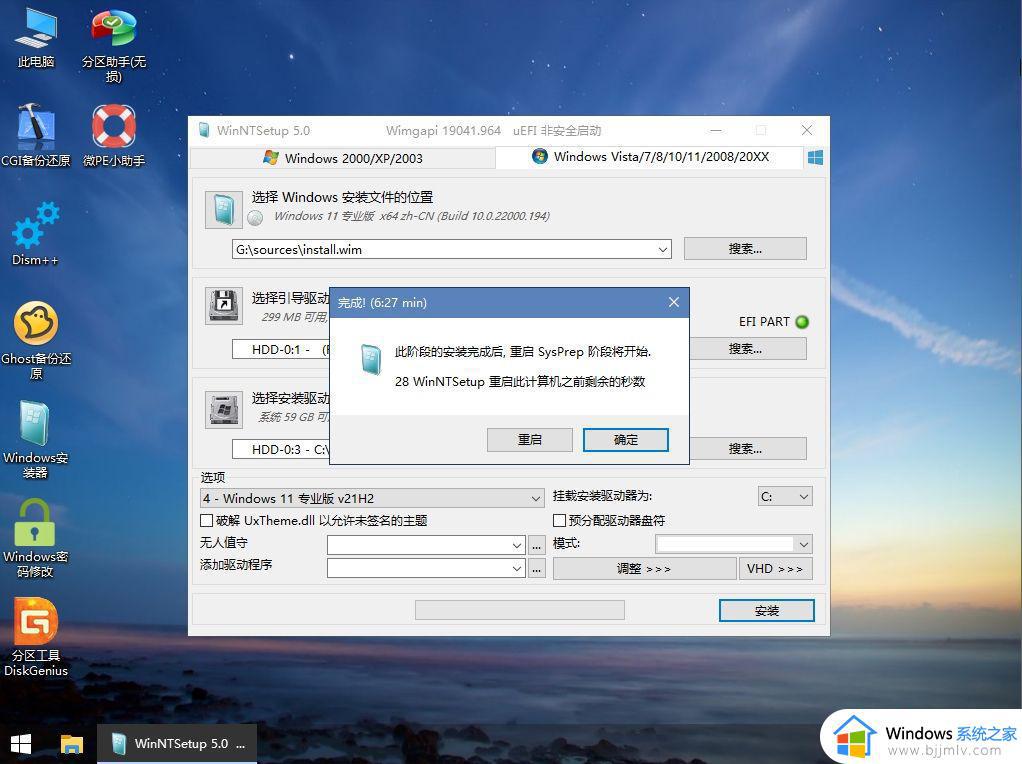
Task: Click the HDD-0:1 boot drive field
Action: coord(281,349)
